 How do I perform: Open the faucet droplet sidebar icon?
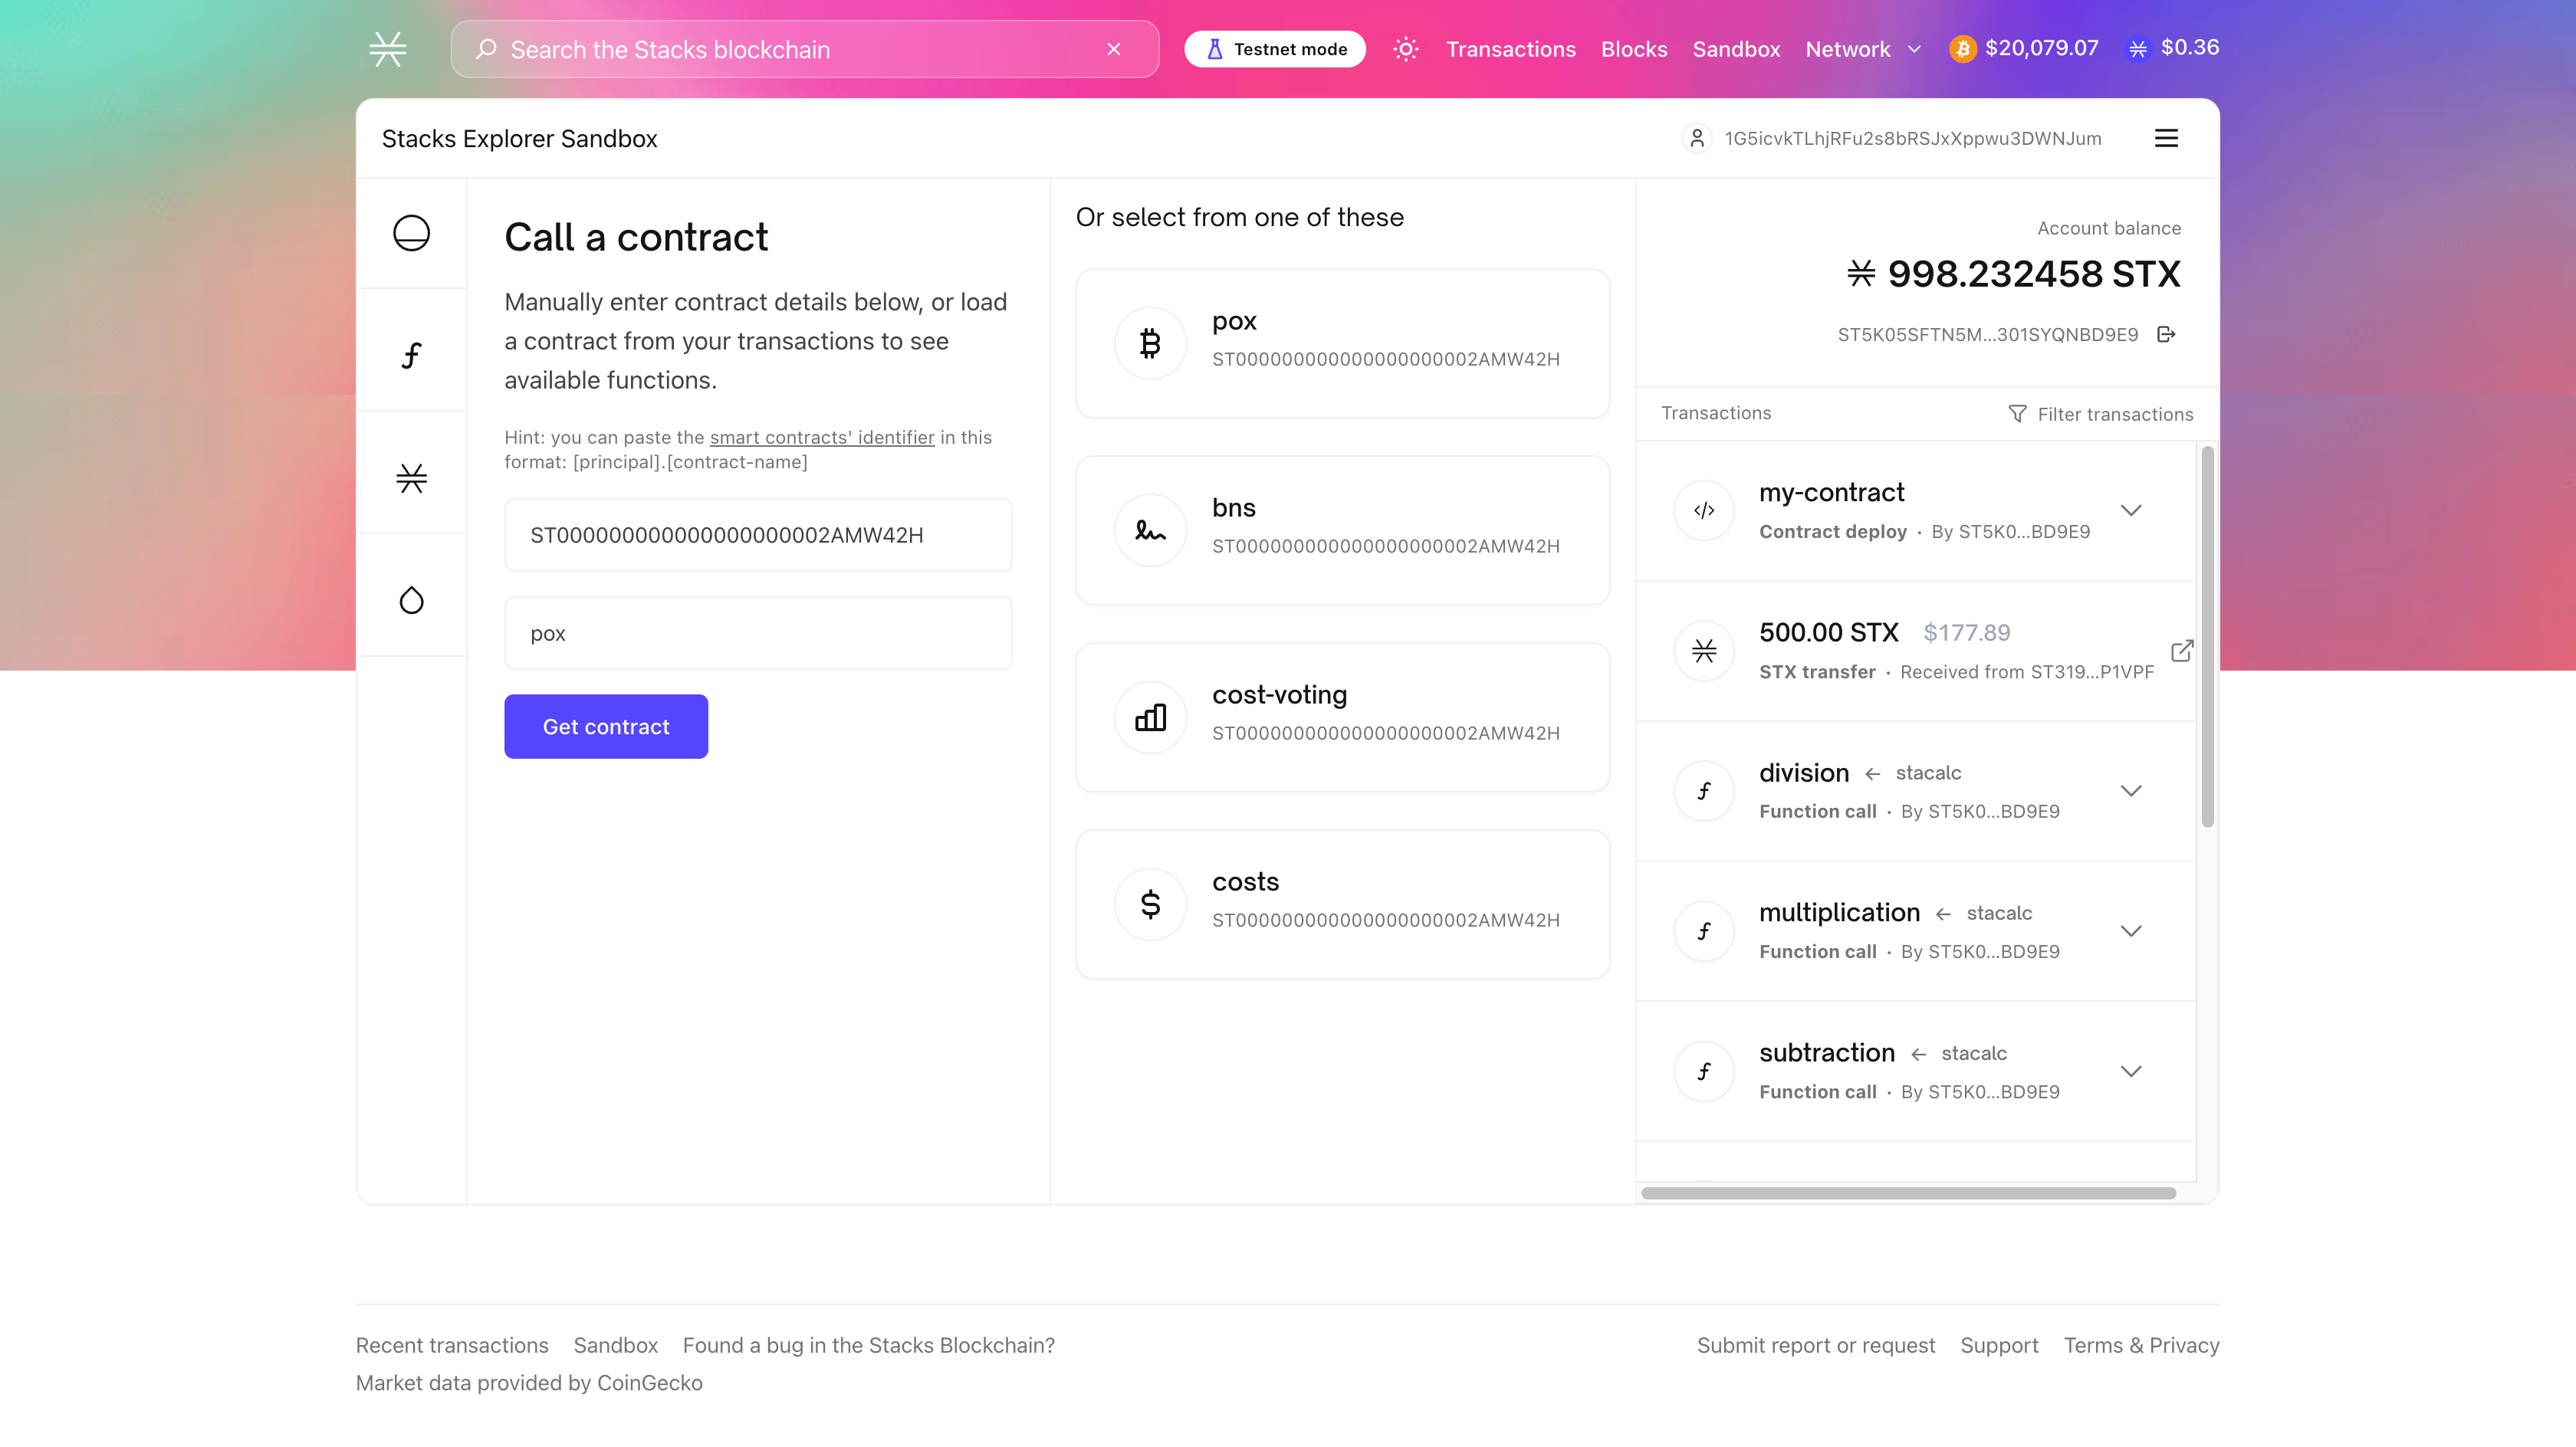[x=411, y=600]
